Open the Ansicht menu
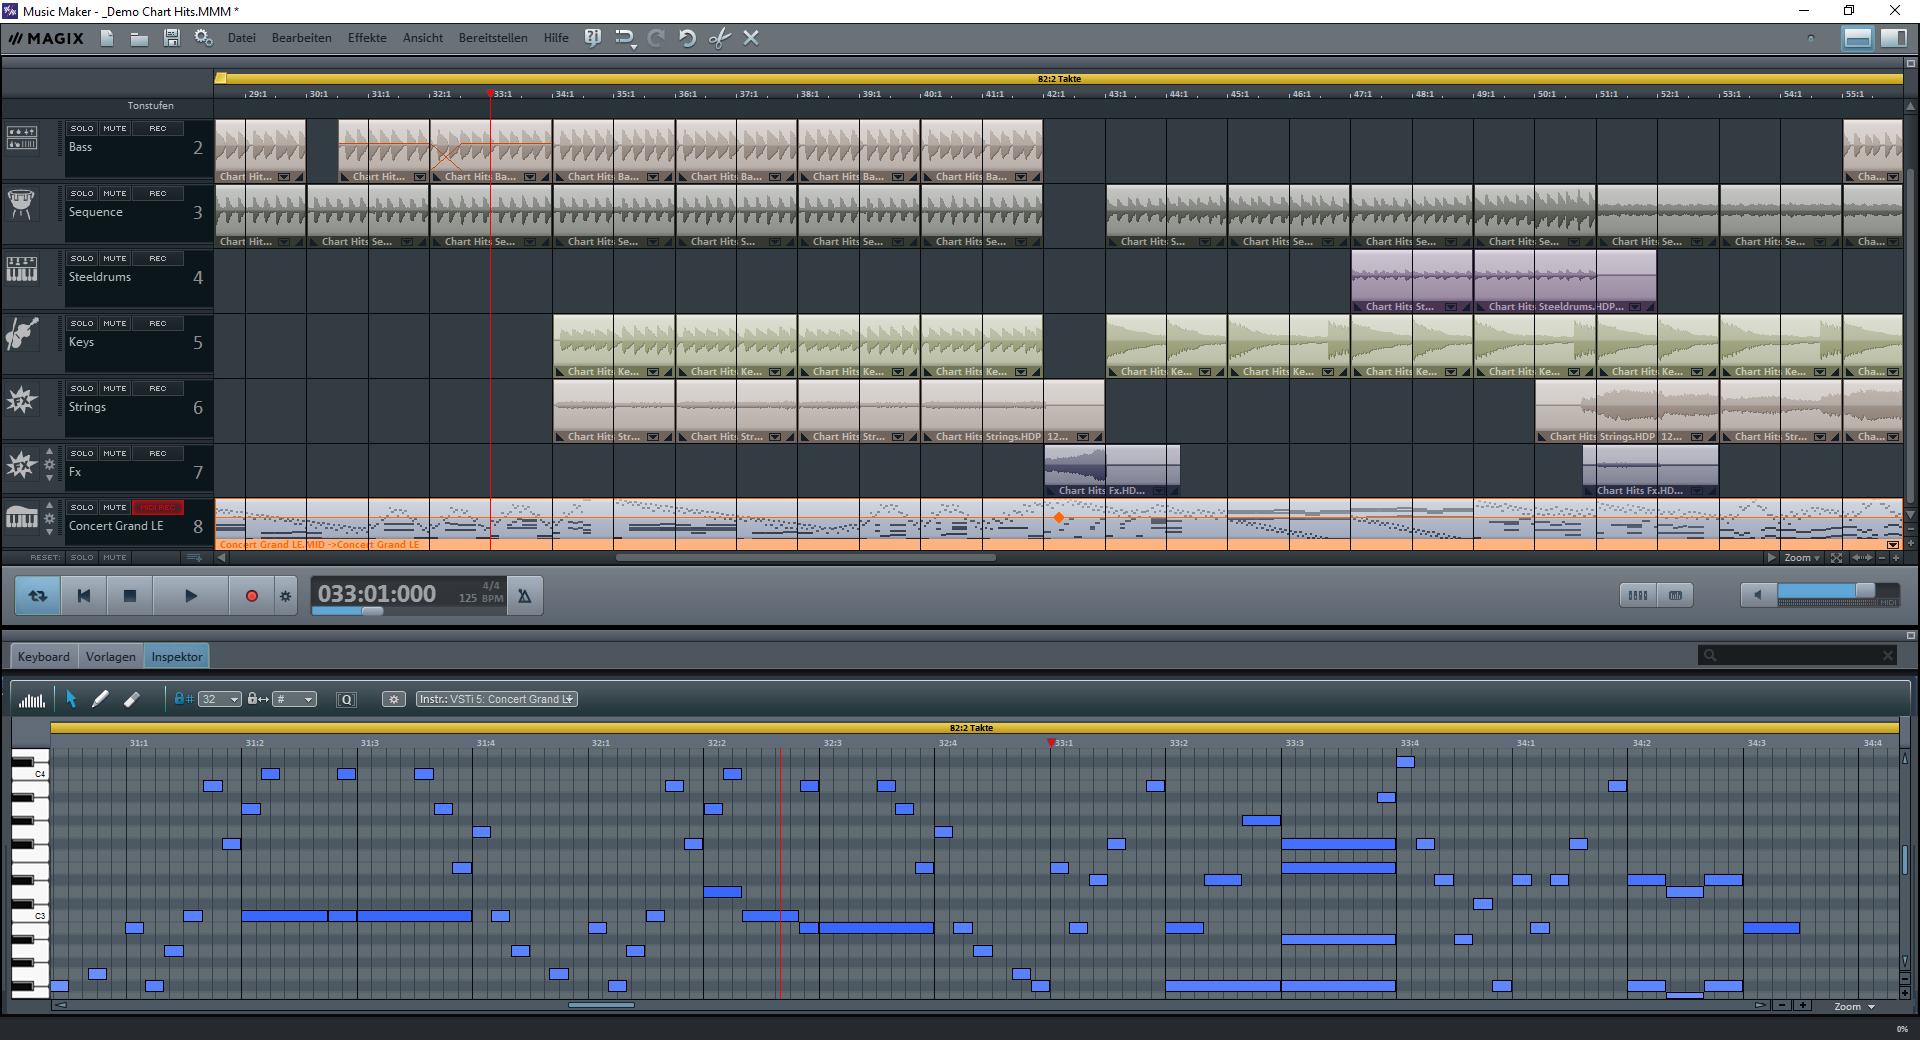The height and width of the screenshot is (1040, 1920). tap(423, 38)
